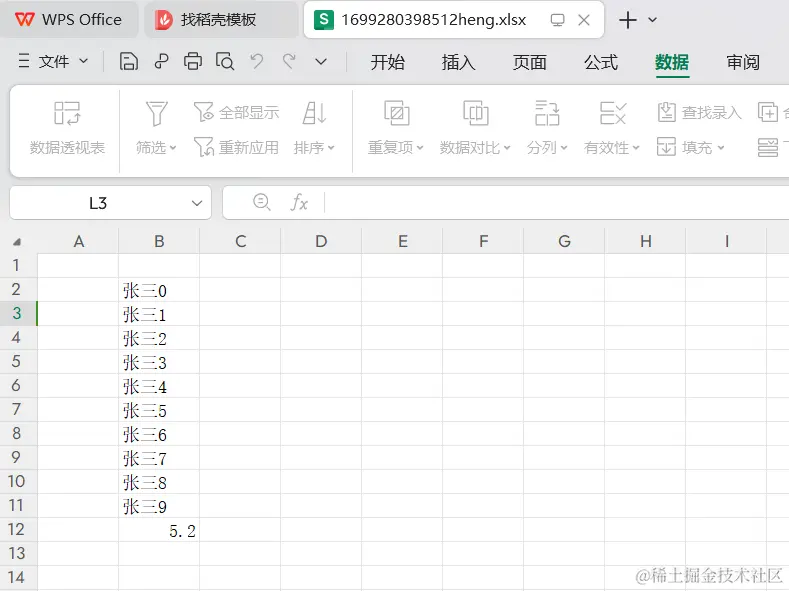
Task: Expand the 分列 dropdown
Action: (x=564, y=148)
